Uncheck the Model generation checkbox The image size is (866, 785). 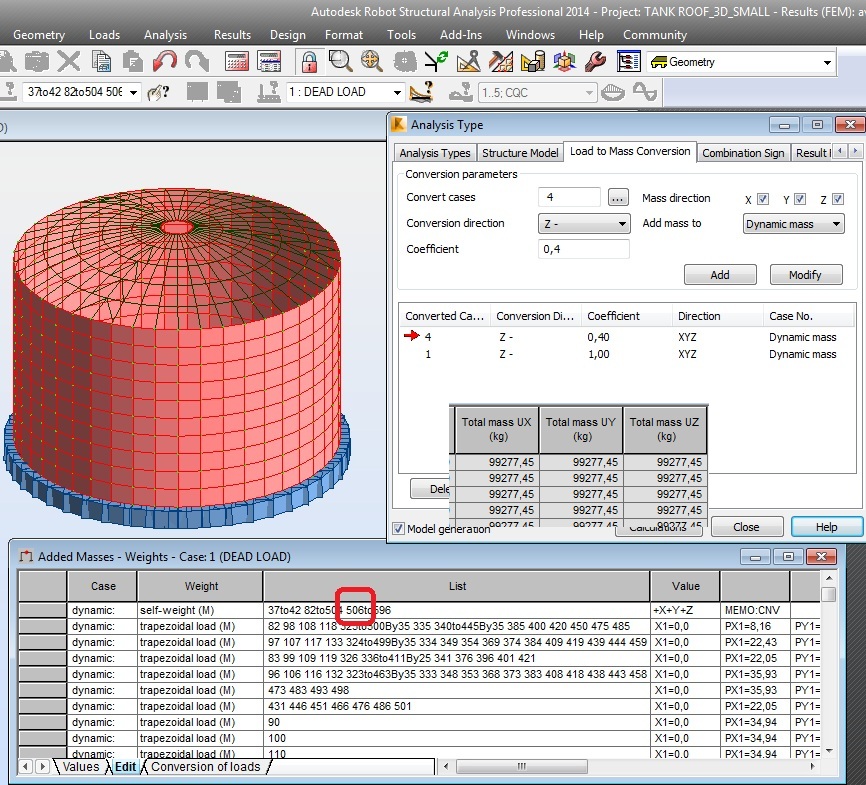coord(400,528)
